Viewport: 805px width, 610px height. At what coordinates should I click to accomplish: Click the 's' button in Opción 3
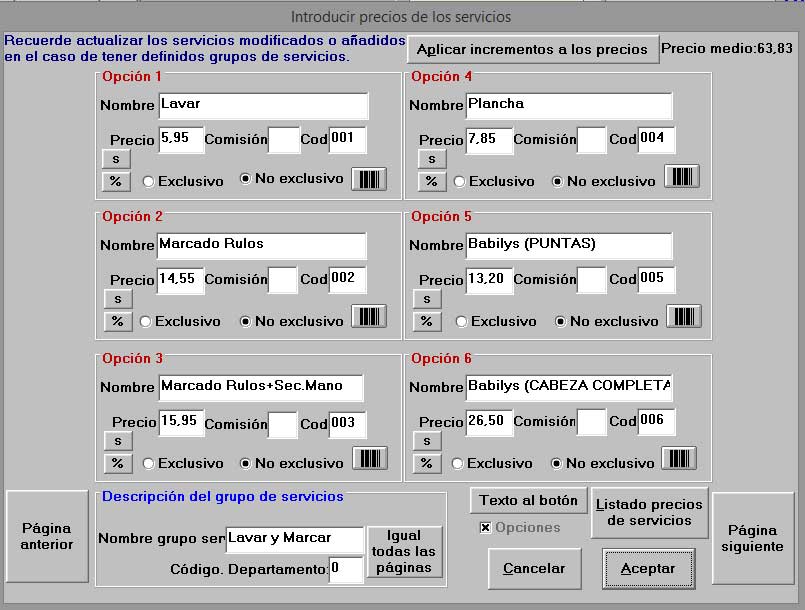pos(118,441)
